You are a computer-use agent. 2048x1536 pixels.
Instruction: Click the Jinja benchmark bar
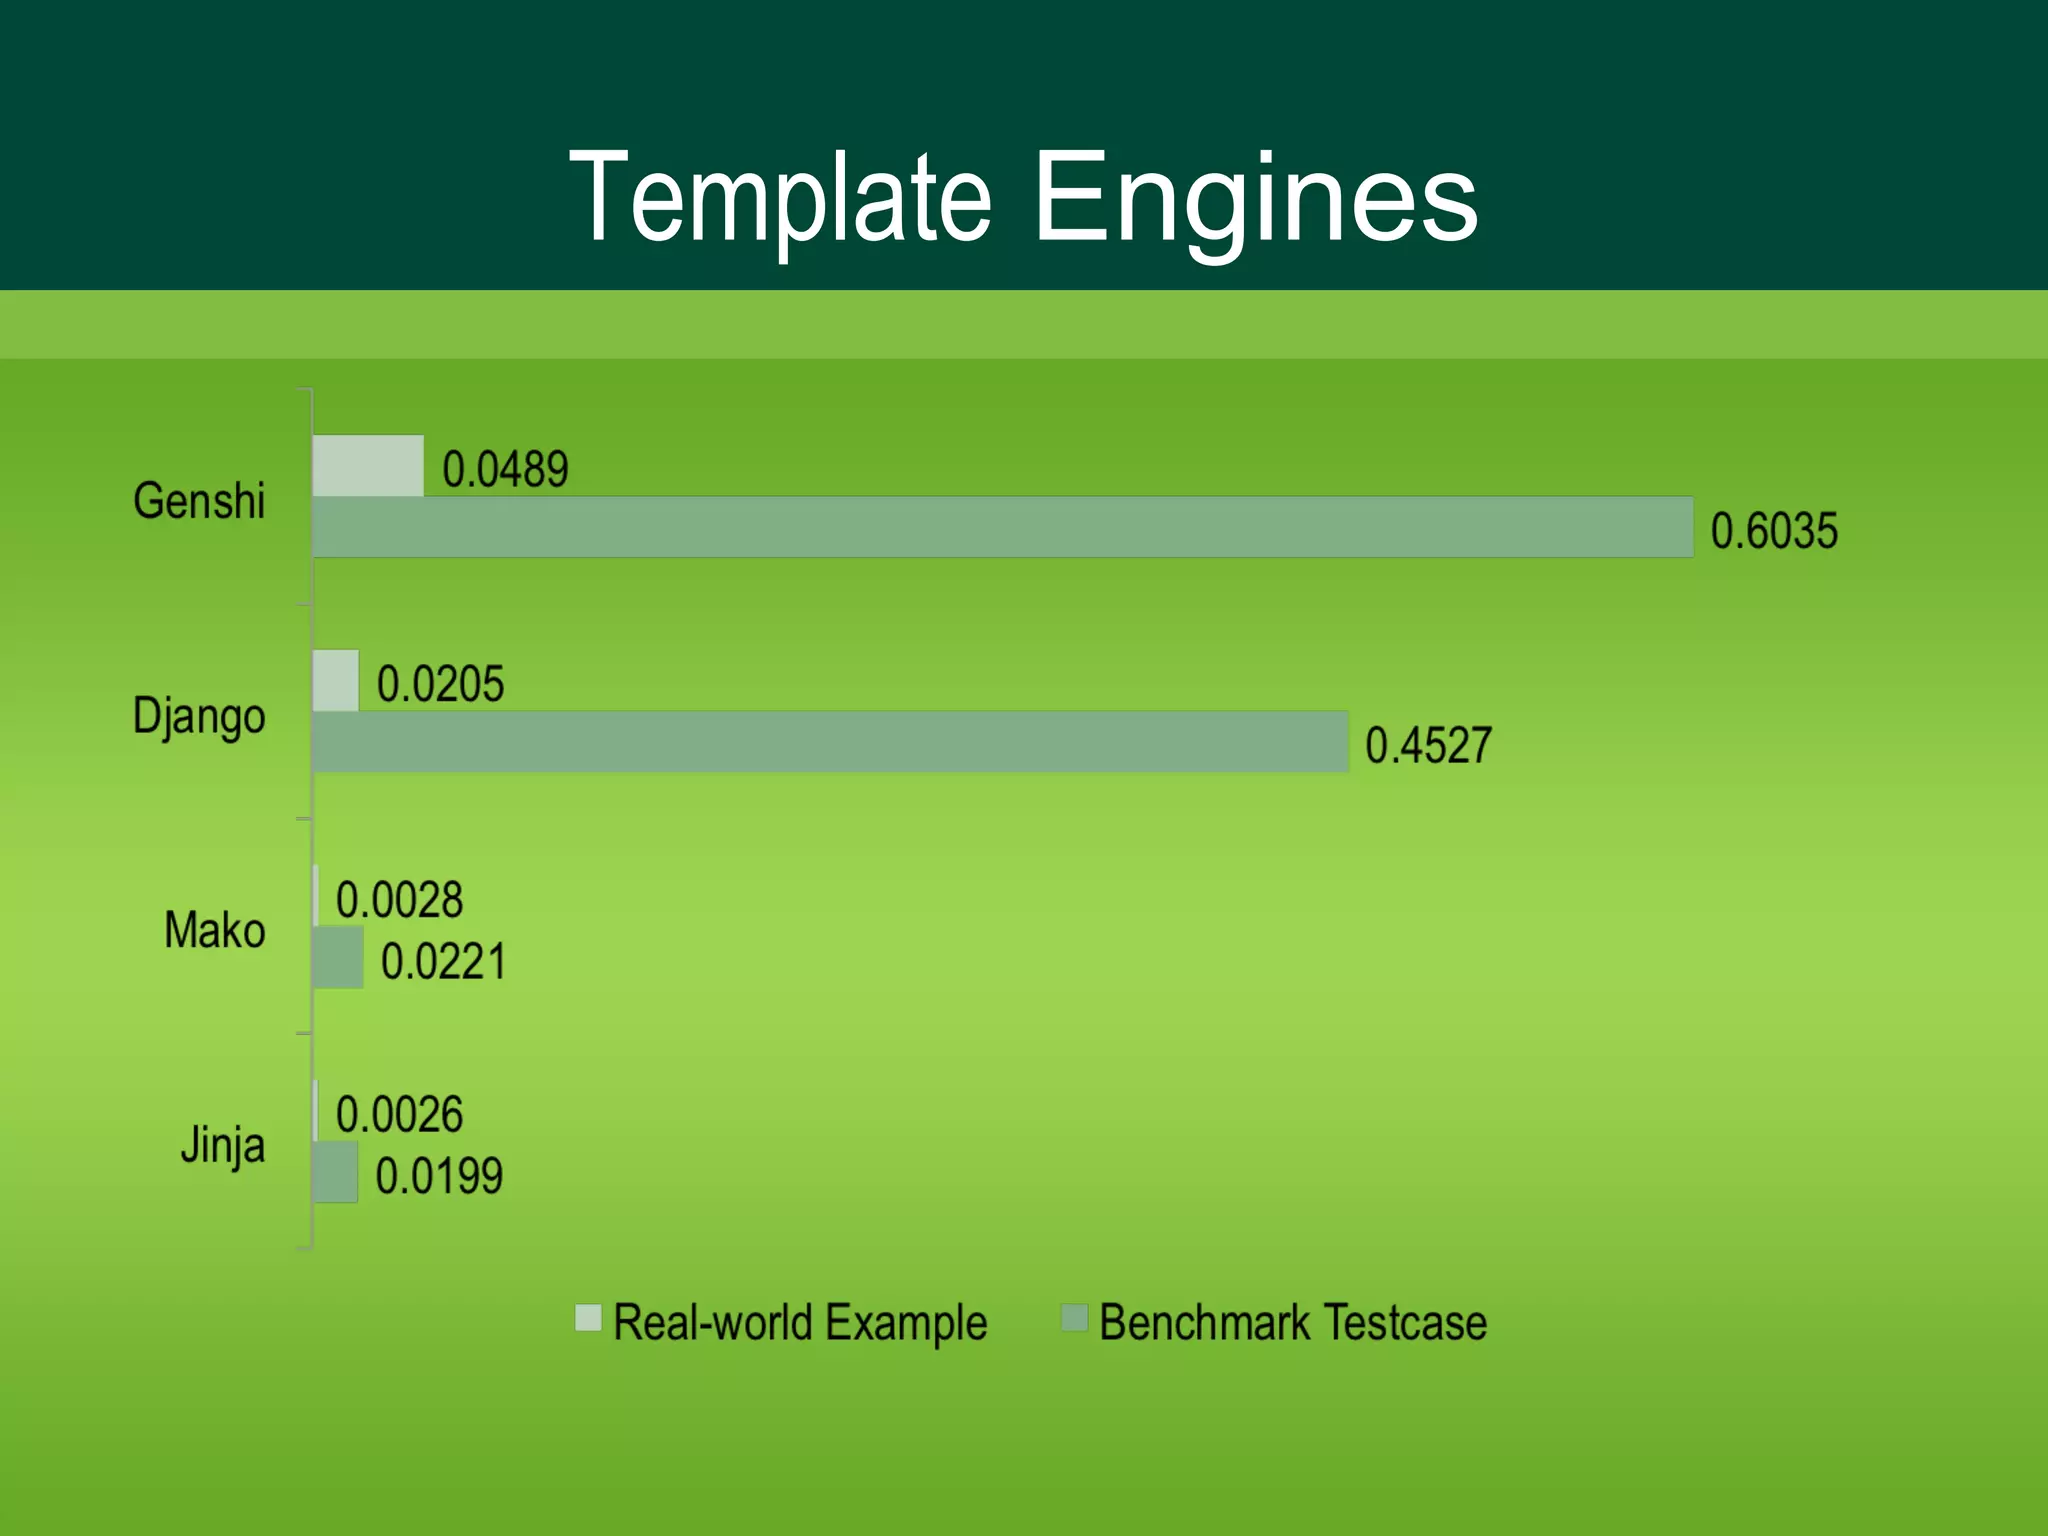click(x=335, y=1172)
